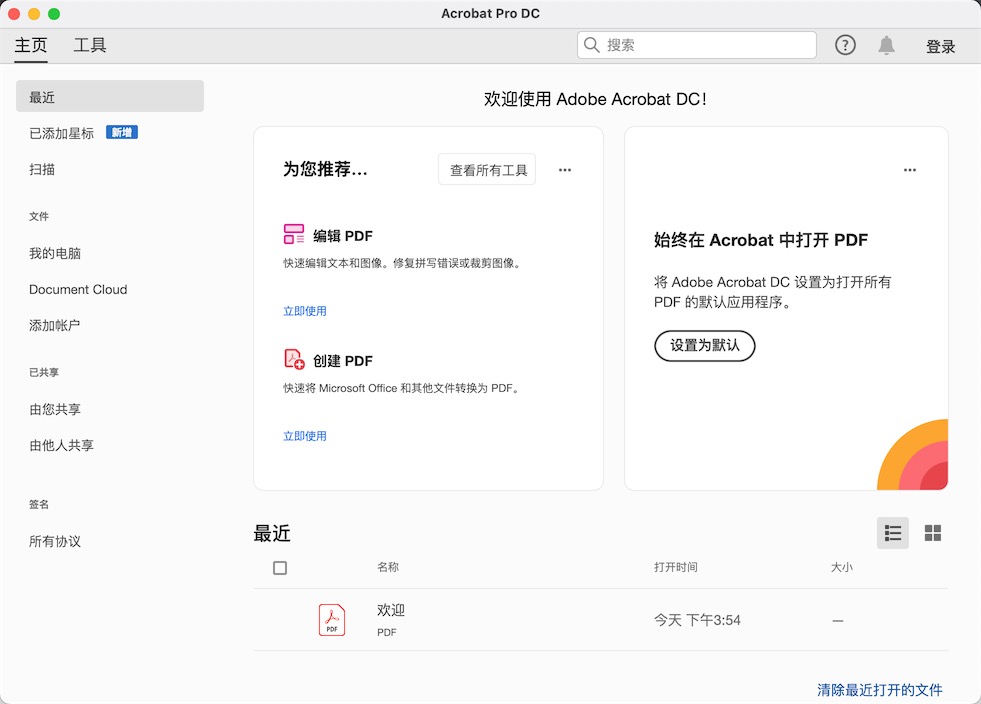
Task: Open 已添加星标 in the sidebar
Action: coord(61,133)
